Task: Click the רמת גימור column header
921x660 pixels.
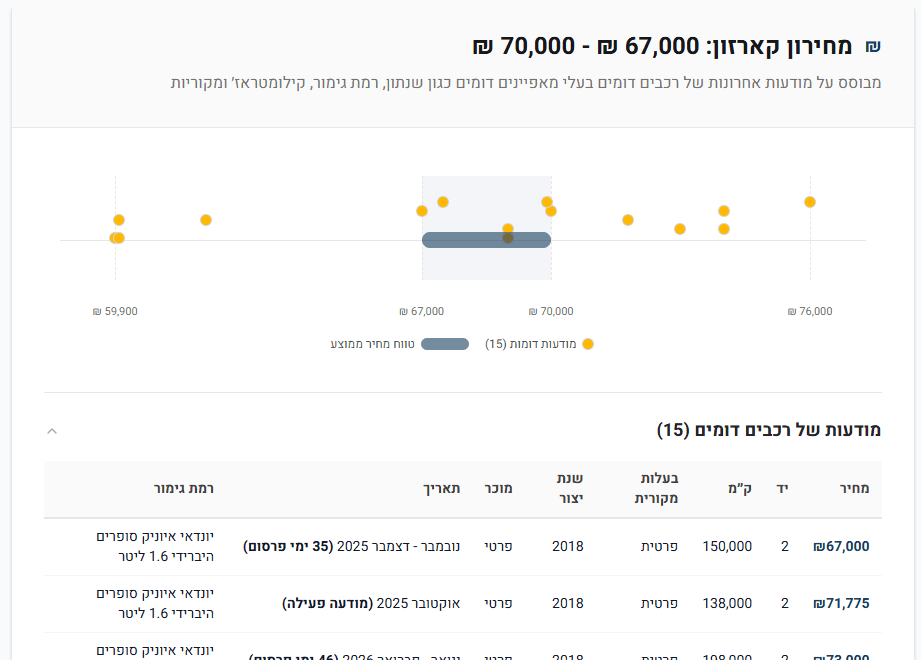Action: [x=184, y=488]
